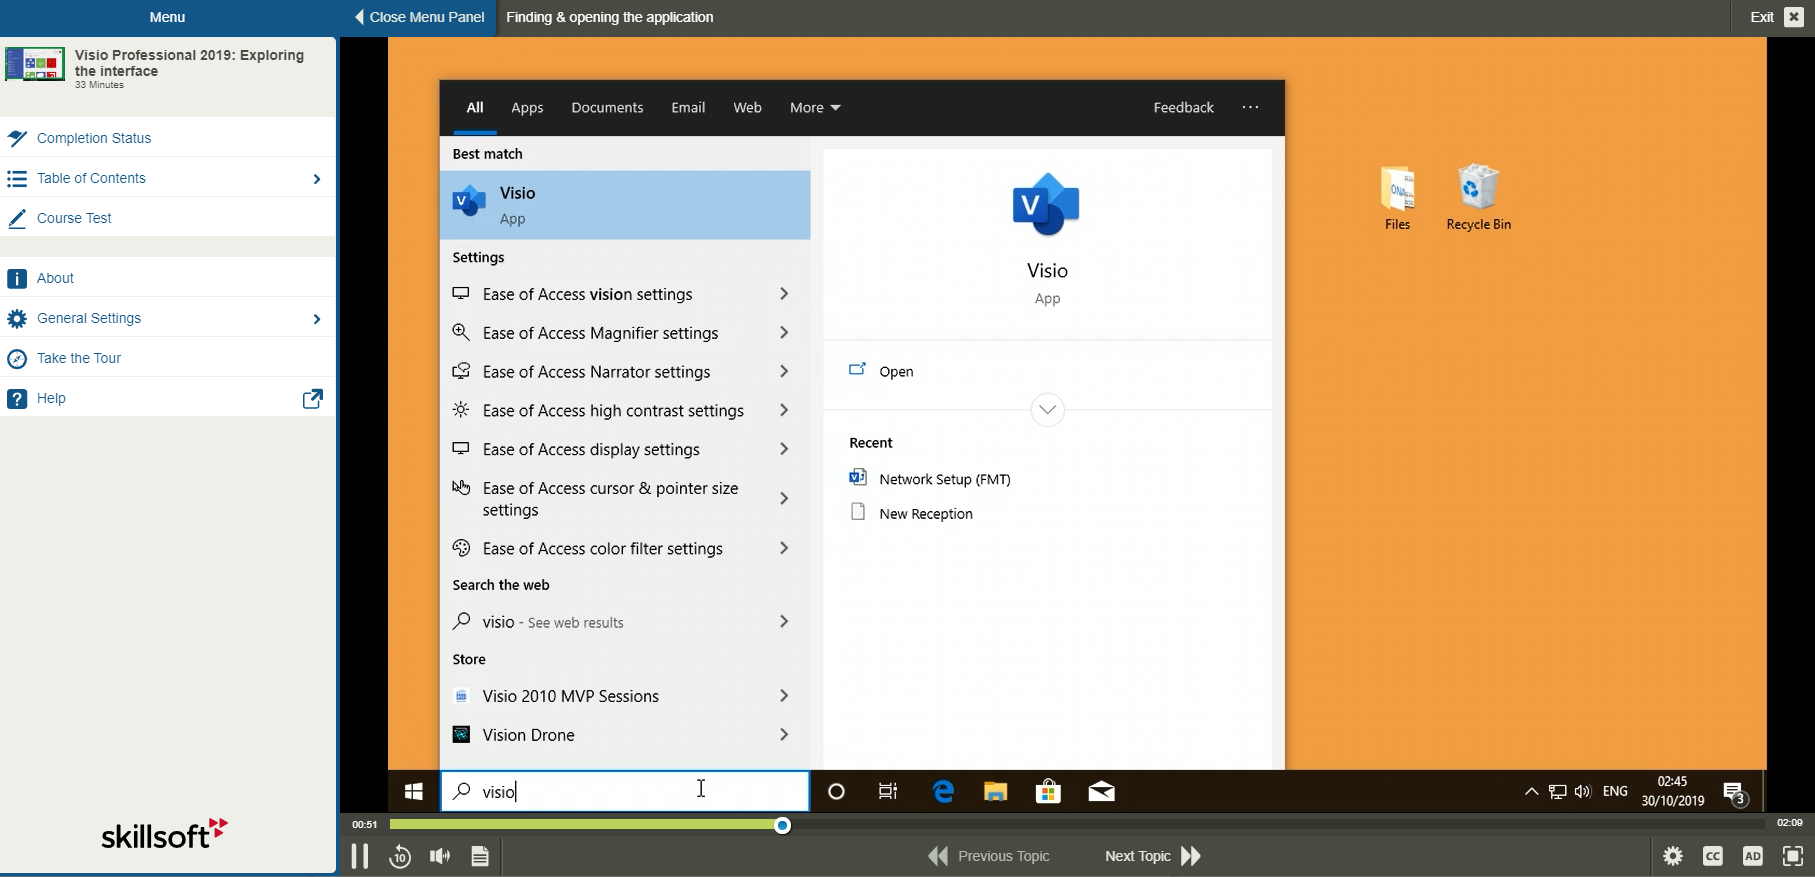Rewind the video 10 seconds
Image resolution: width=1815 pixels, height=877 pixels.
coord(400,856)
